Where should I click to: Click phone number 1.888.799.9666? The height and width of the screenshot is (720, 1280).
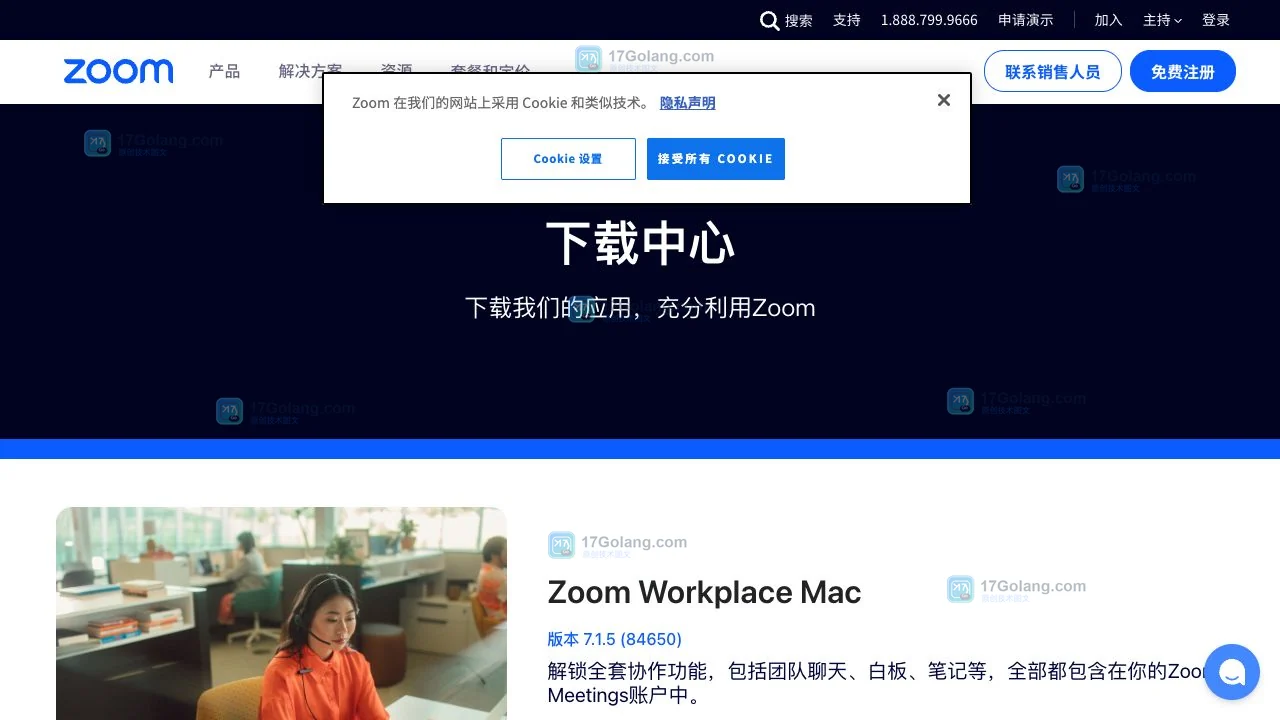pos(929,20)
